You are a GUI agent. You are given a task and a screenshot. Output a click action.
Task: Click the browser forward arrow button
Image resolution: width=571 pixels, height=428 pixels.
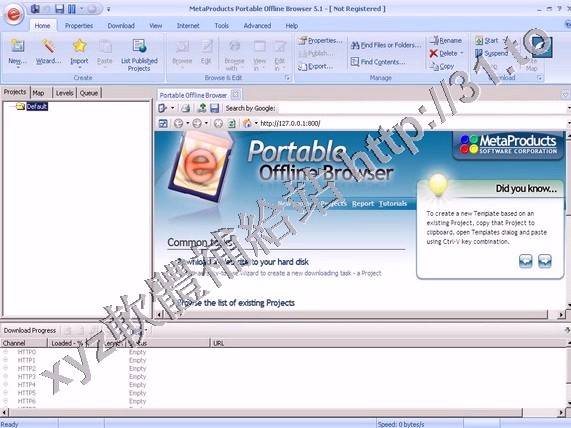click(x=197, y=123)
